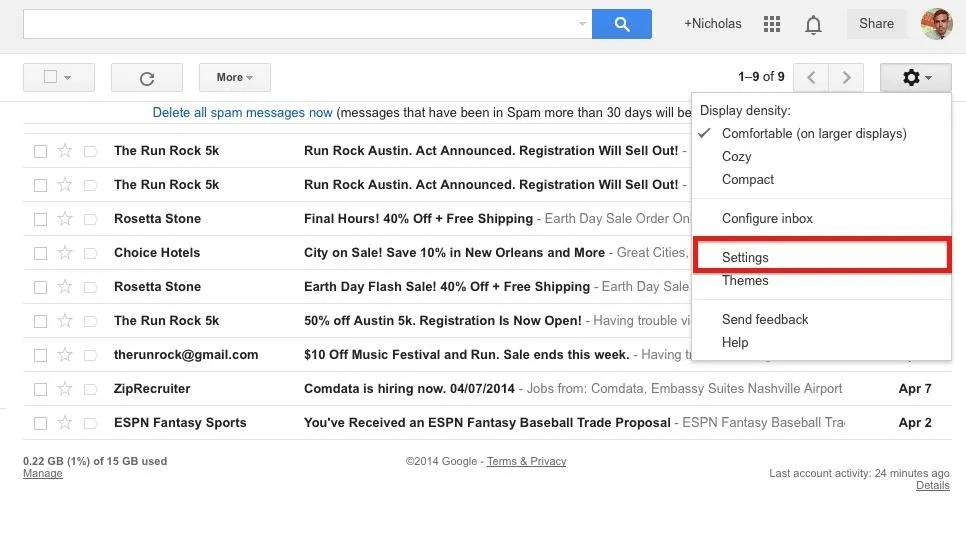Open the Manage storage link
The image size is (966, 538).
coord(43,474)
